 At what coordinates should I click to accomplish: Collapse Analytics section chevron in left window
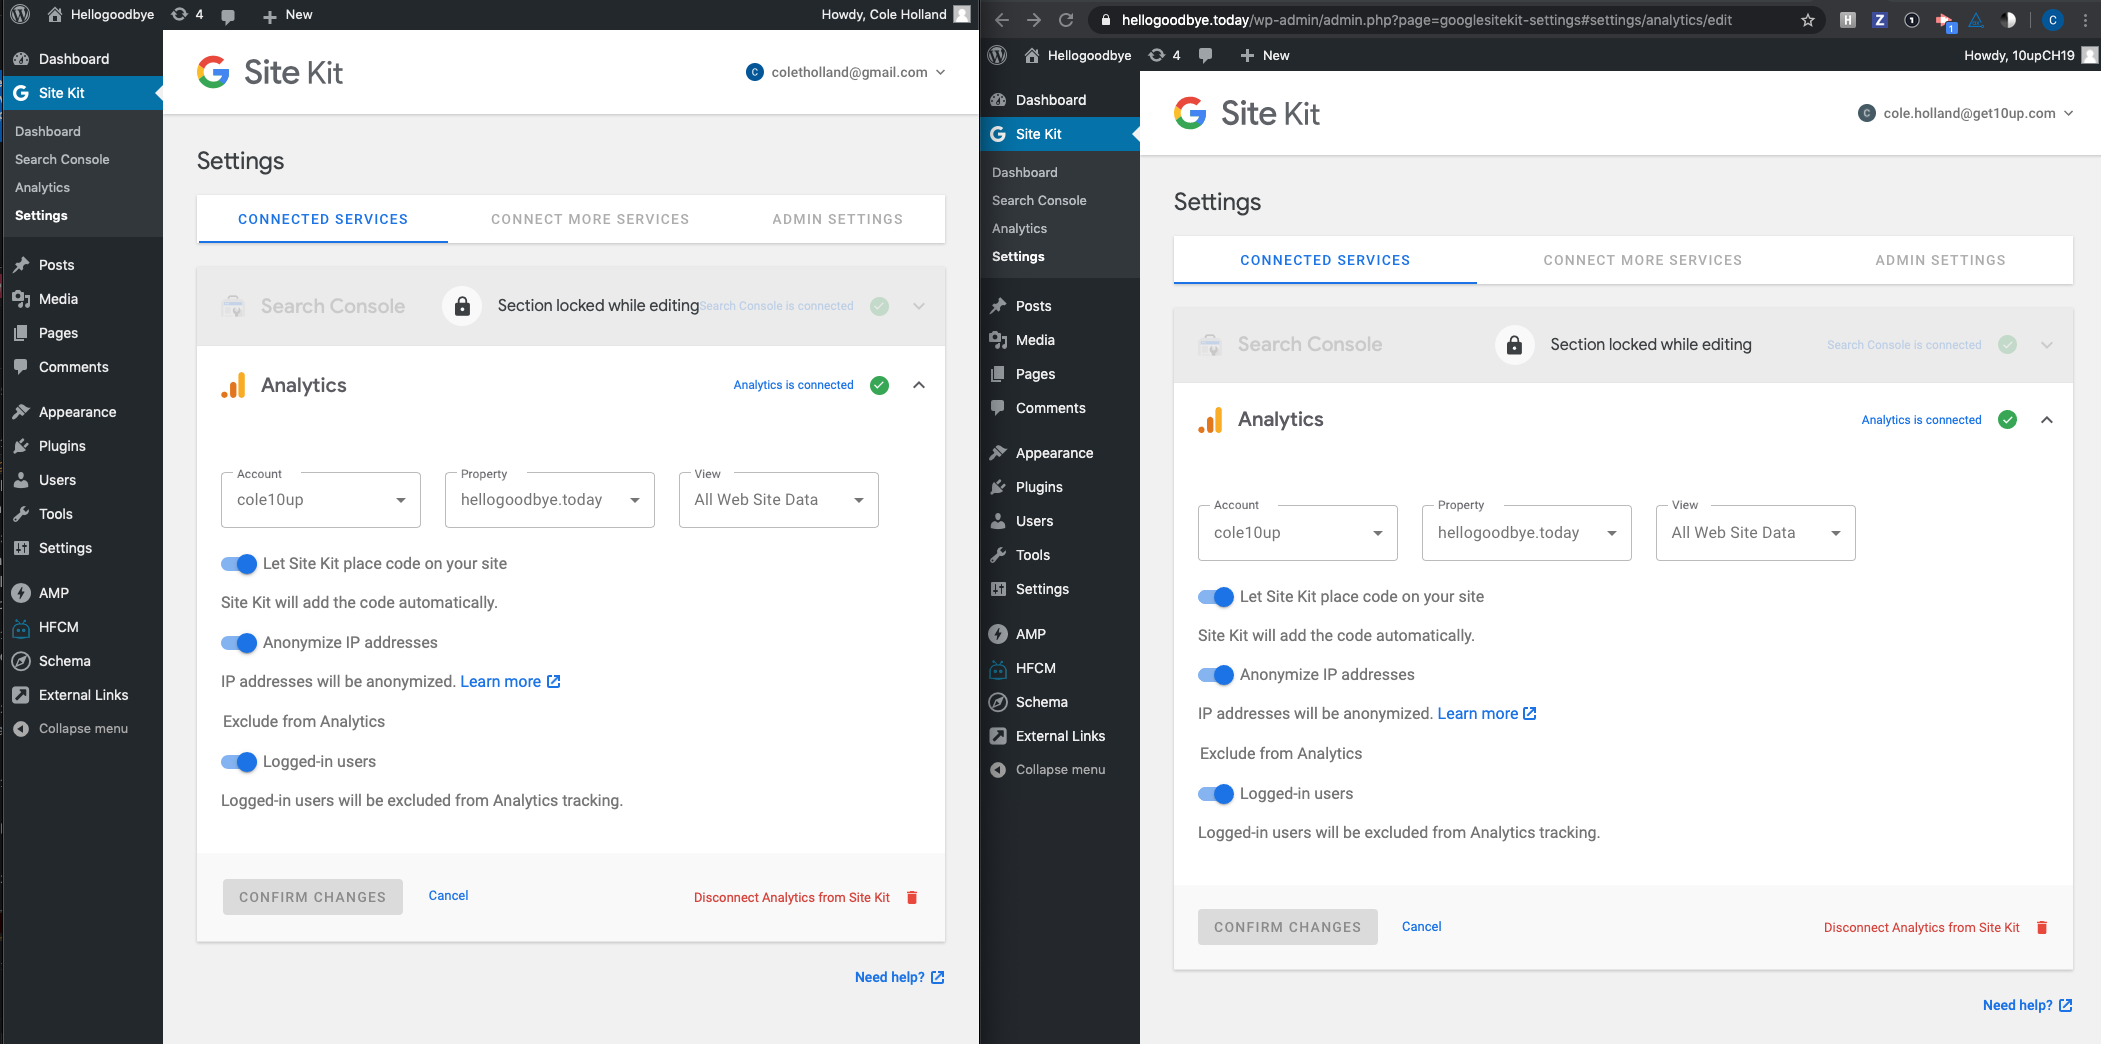919,385
